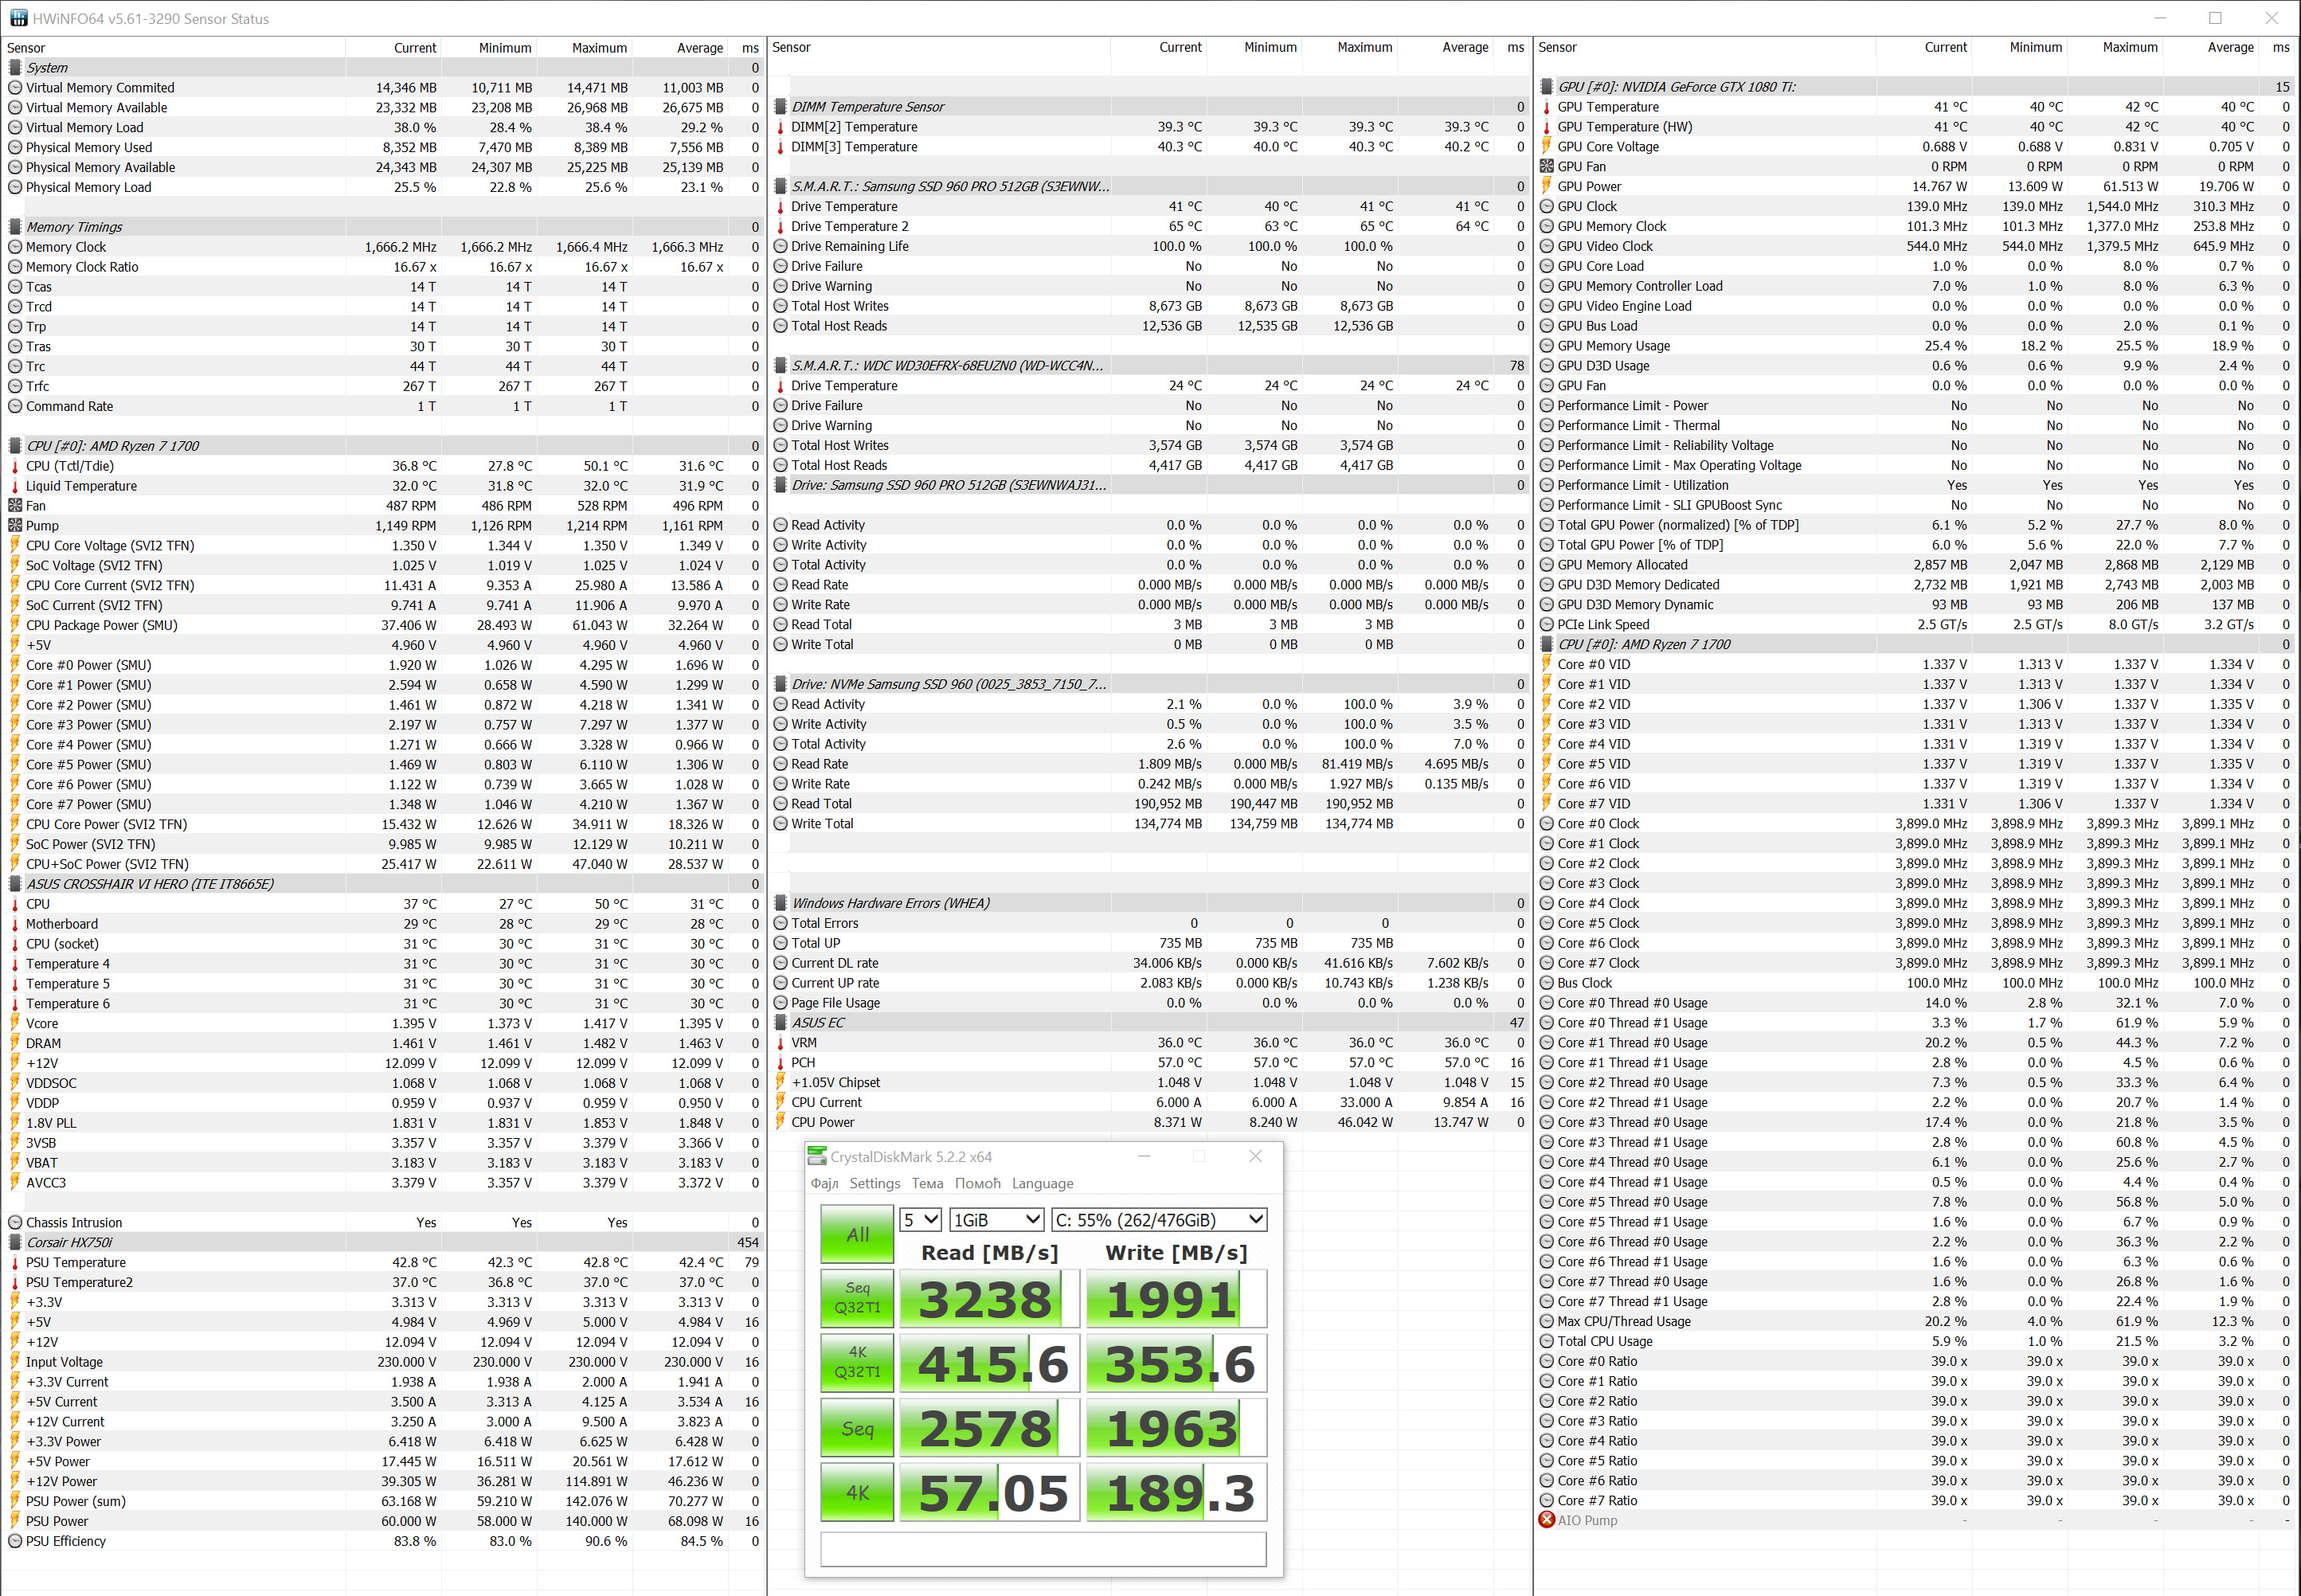Open the Language menu in CrystalDiskMark
Image resolution: width=2301 pixels, height=1596 pixels.
click(1042, 1183)
